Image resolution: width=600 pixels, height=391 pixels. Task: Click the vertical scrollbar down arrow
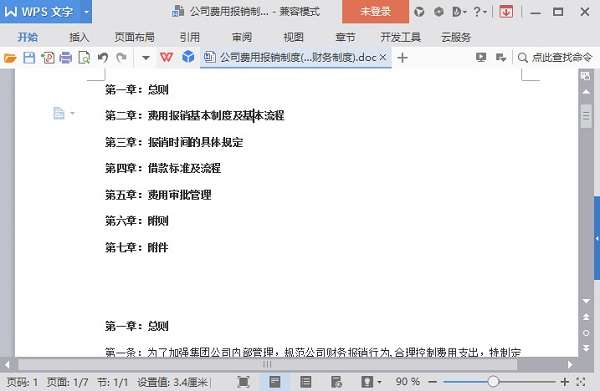(586, 301)
